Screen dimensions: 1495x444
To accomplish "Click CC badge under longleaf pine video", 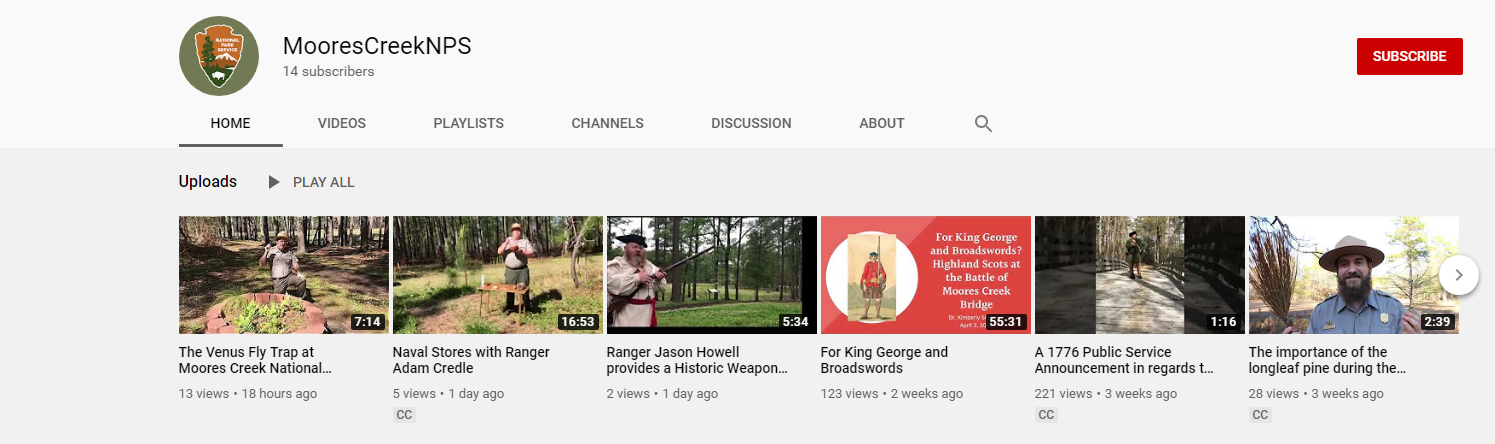I will click(x=1260, y=414).
